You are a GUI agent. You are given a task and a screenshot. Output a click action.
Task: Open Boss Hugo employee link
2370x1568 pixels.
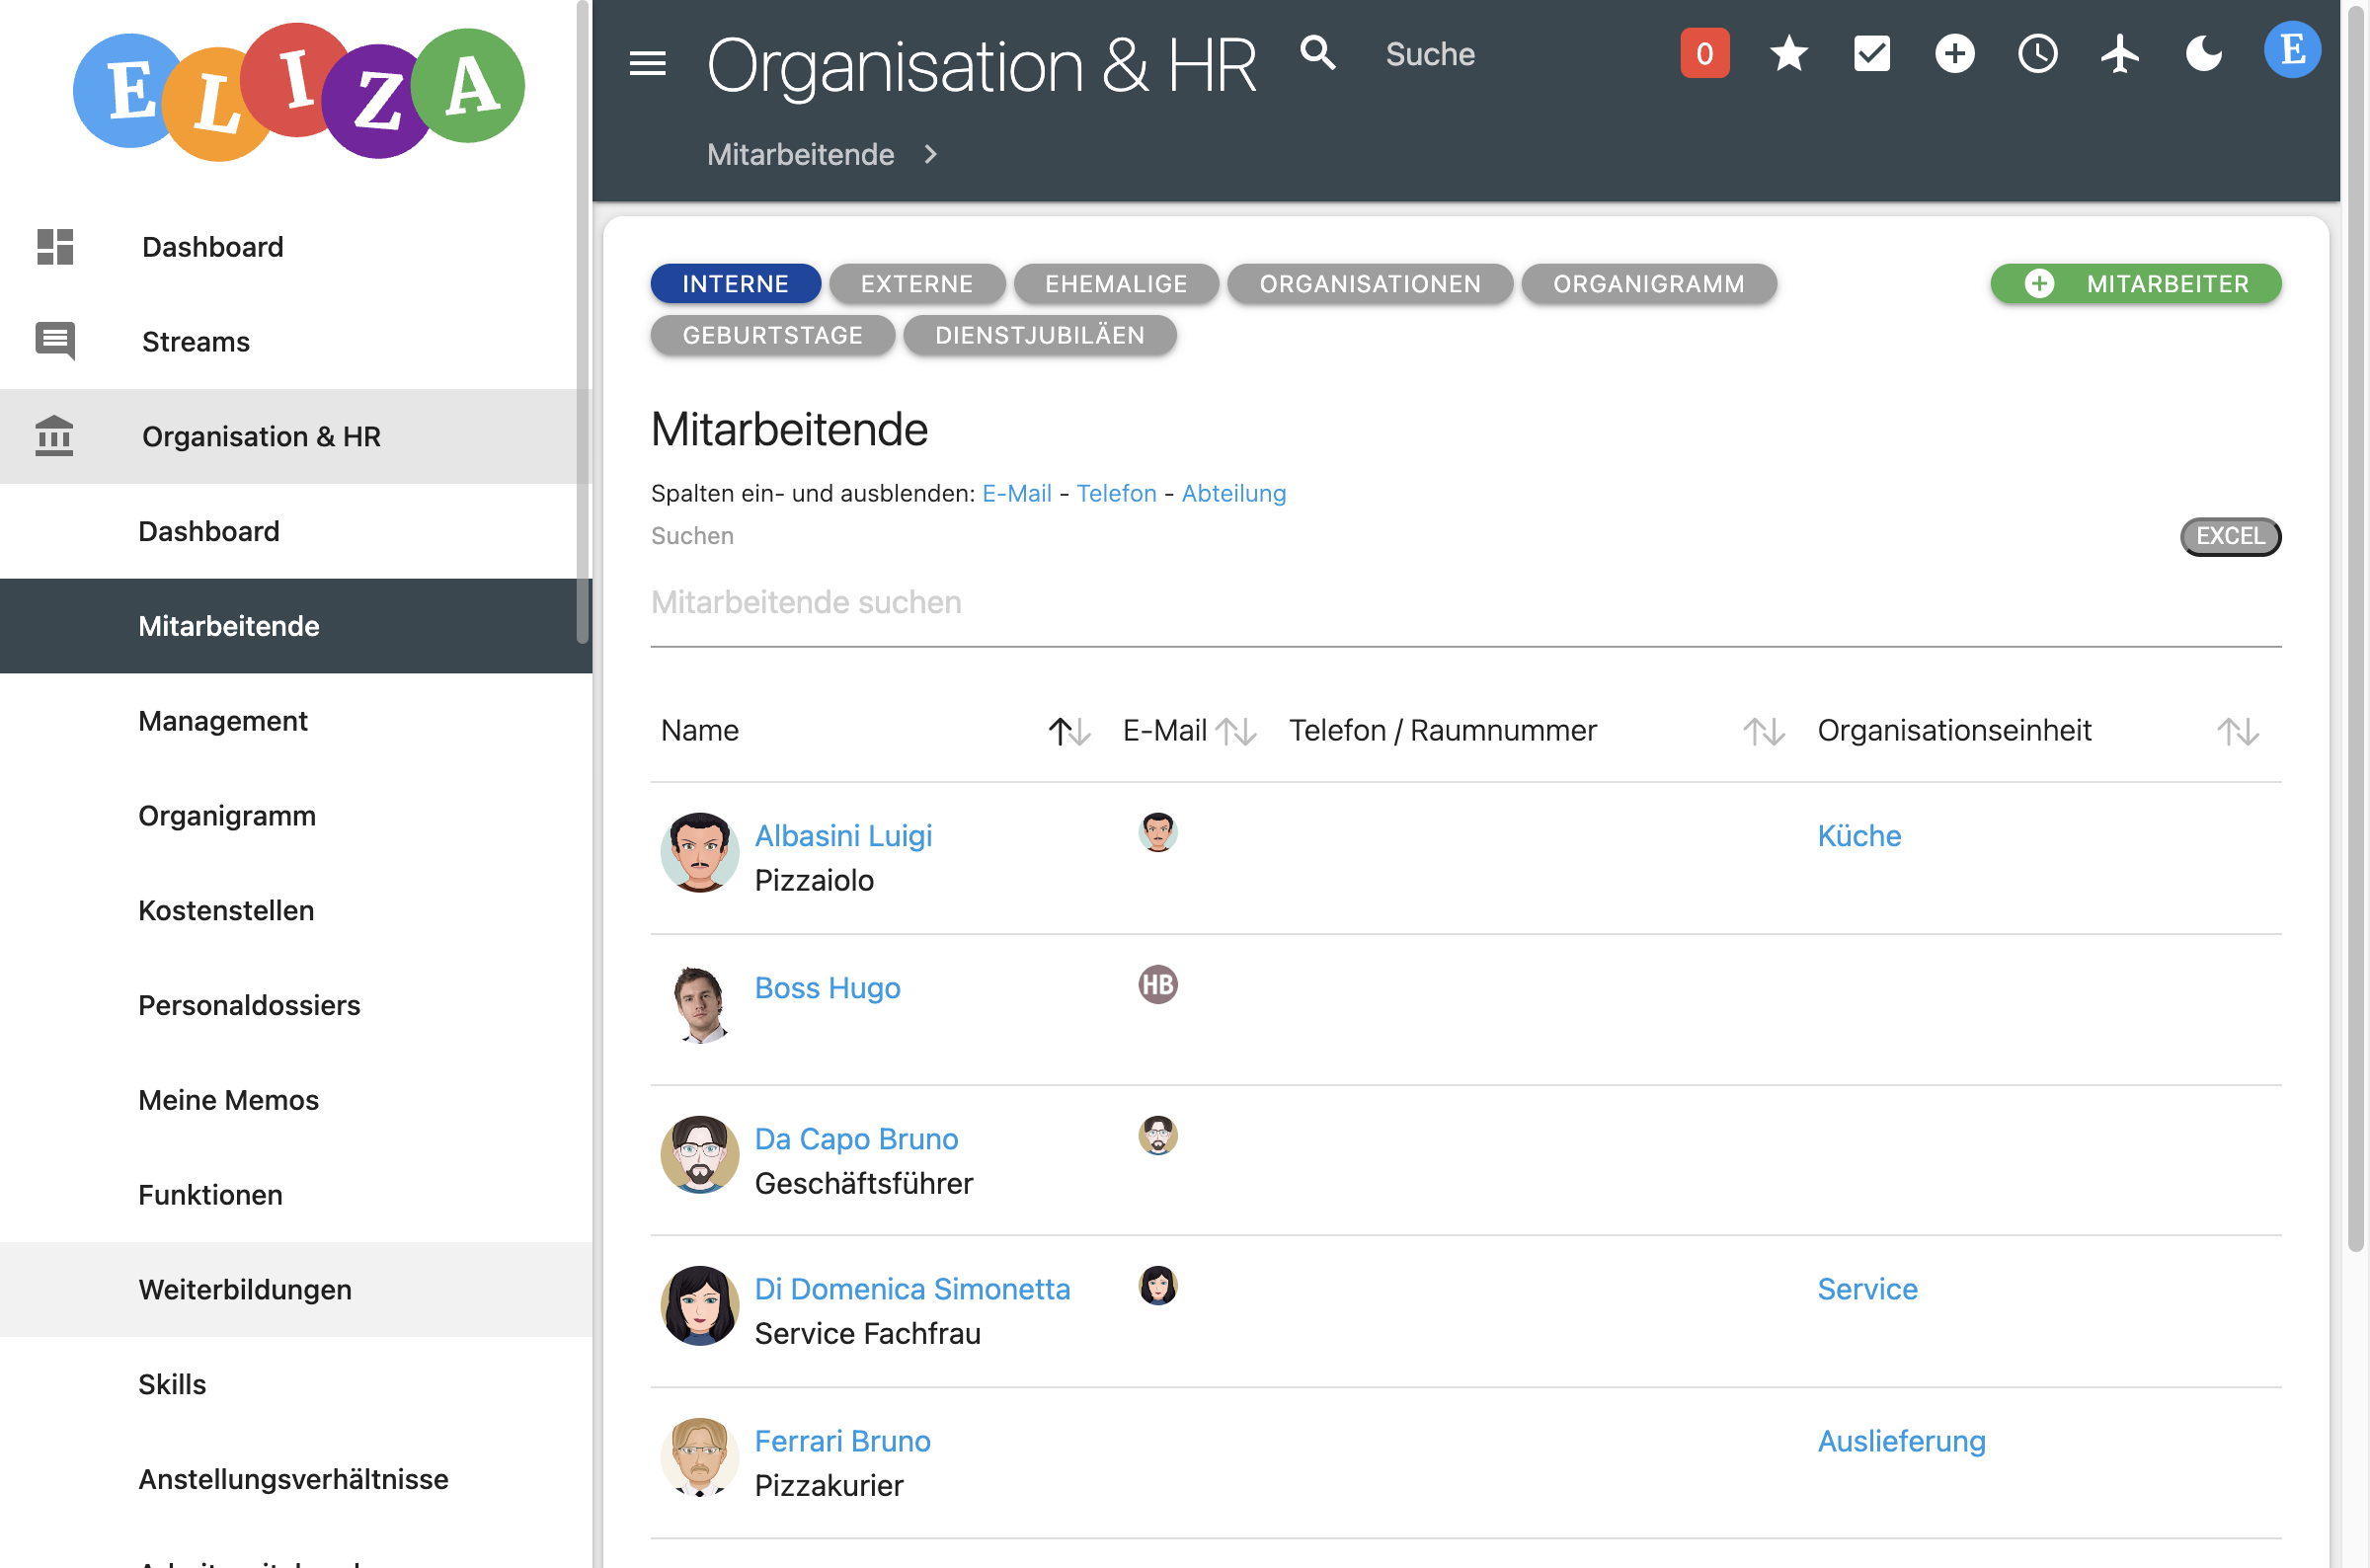pyautogui.click(x=827, y=988)
